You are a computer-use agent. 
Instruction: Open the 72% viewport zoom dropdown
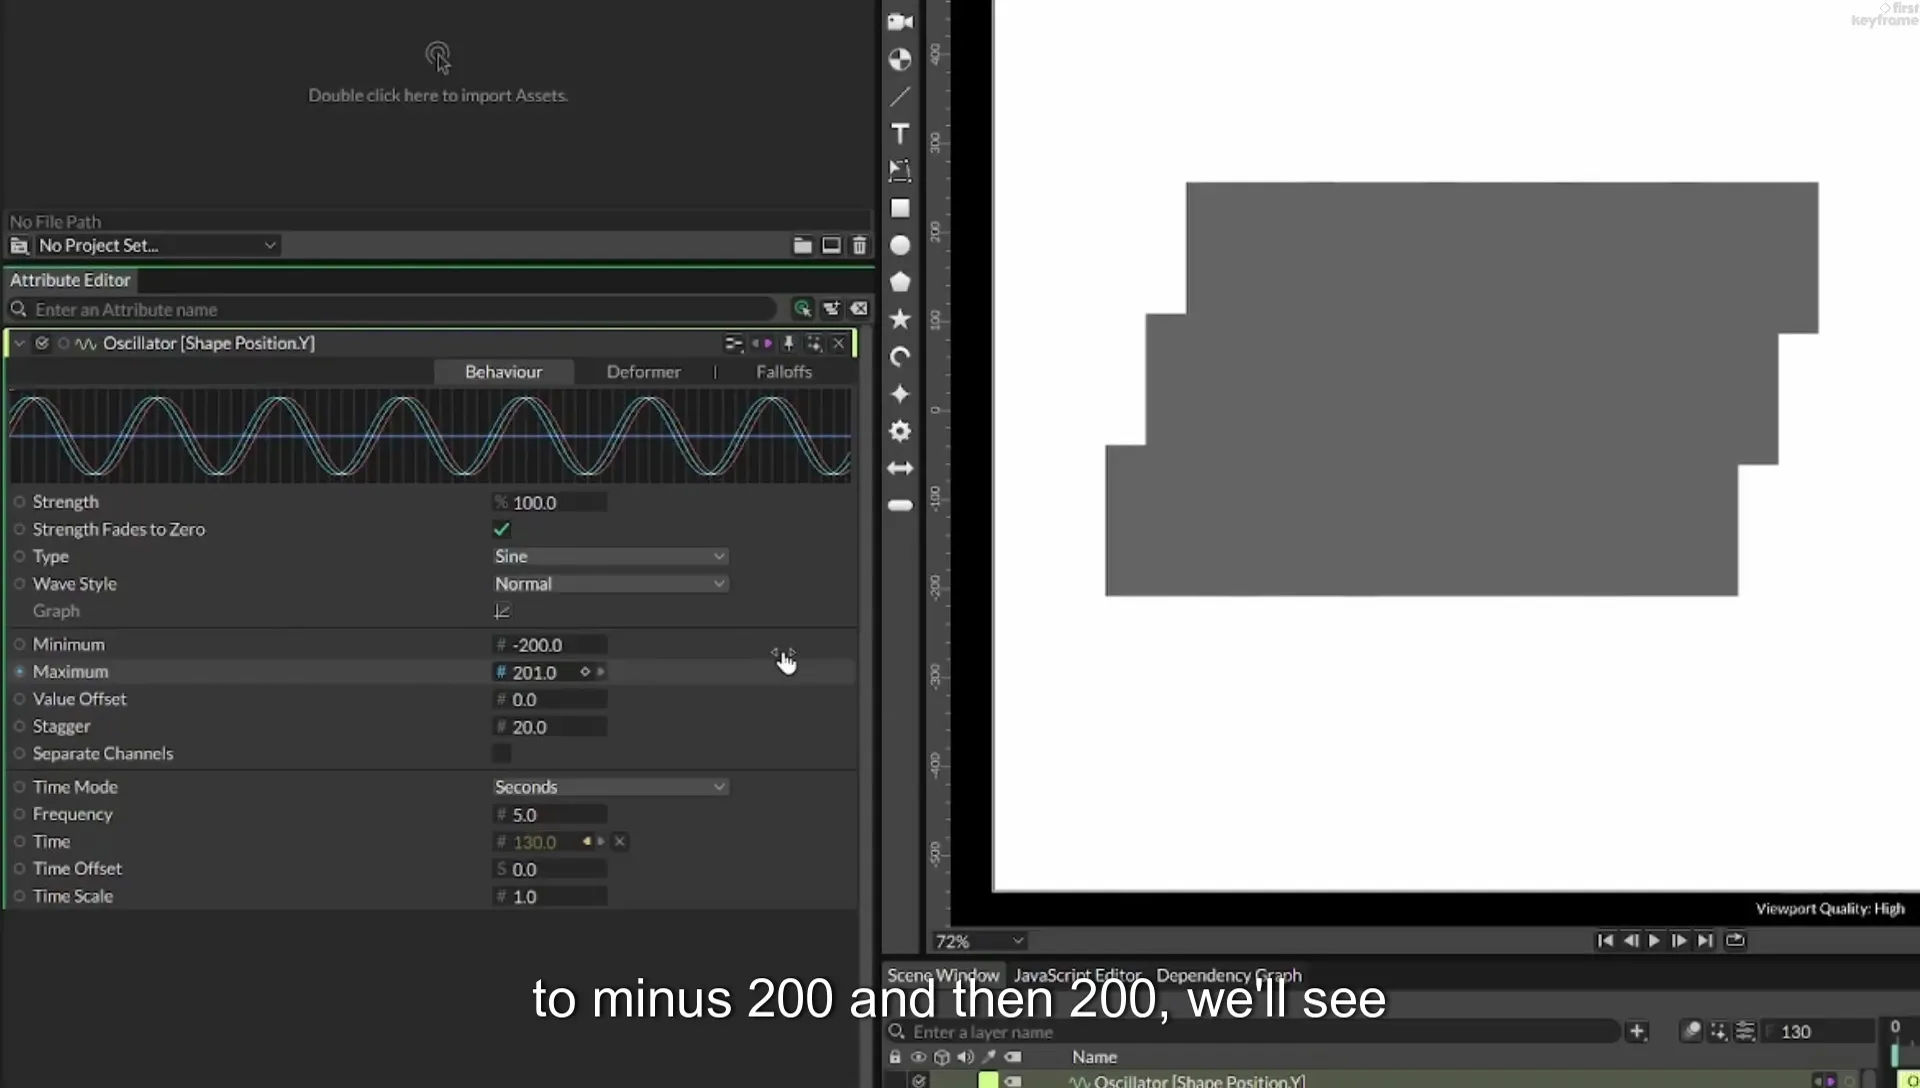pyautogui.click(x=979, y=941)
